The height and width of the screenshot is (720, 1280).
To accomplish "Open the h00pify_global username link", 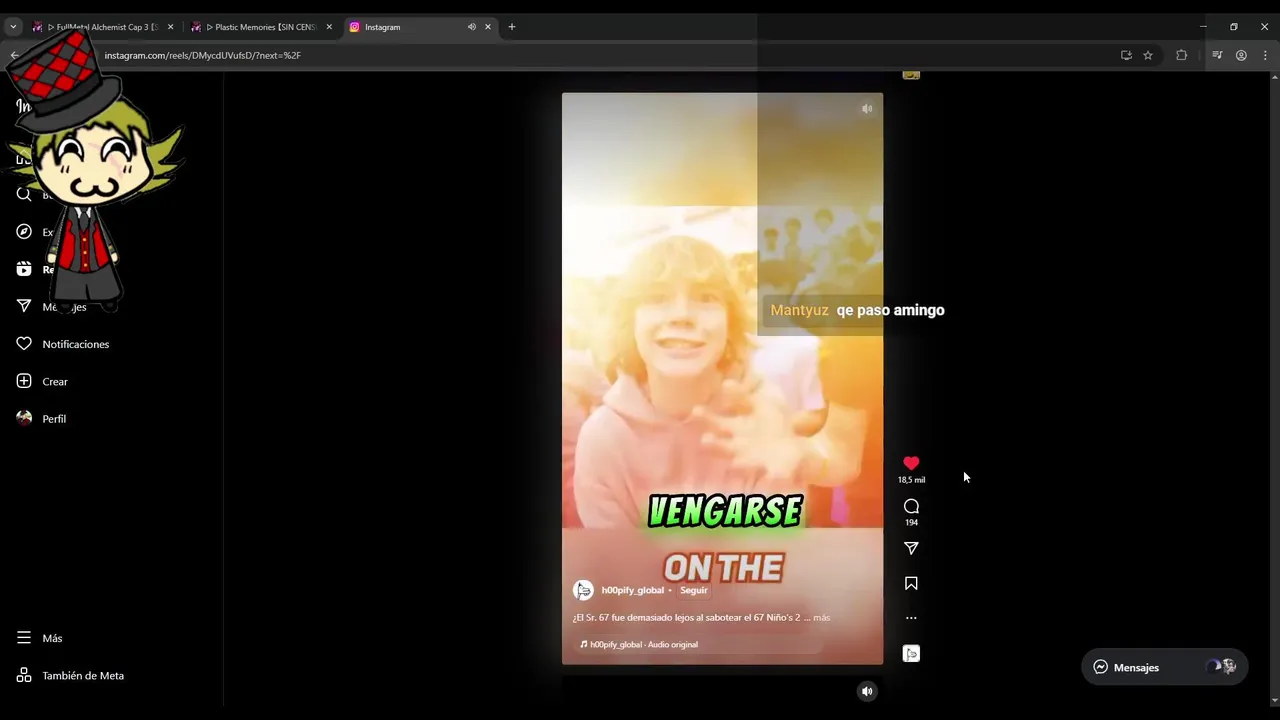I will point(633,590).
